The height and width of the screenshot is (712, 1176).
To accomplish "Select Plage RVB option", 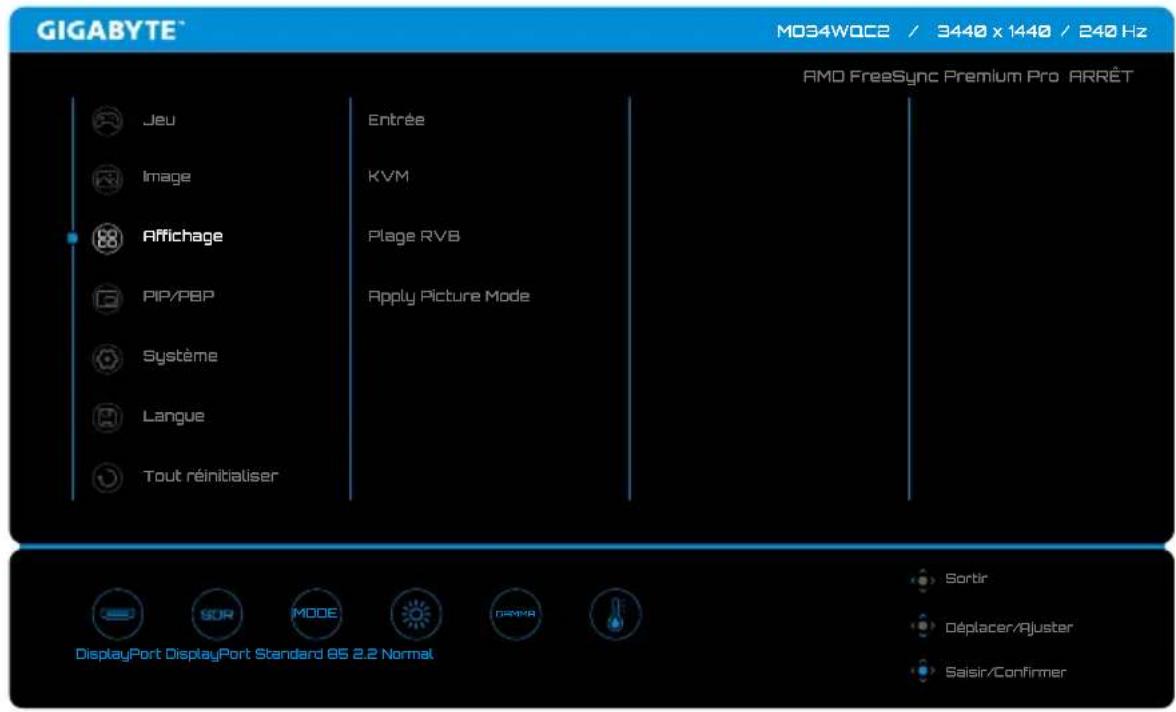I will 414,236.
